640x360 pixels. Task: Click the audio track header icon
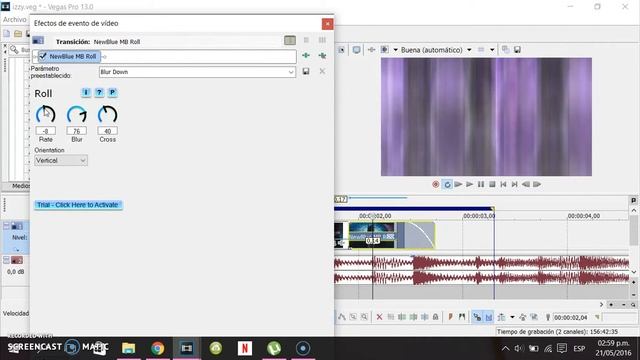pyautogui.click(x=17, y=260)
